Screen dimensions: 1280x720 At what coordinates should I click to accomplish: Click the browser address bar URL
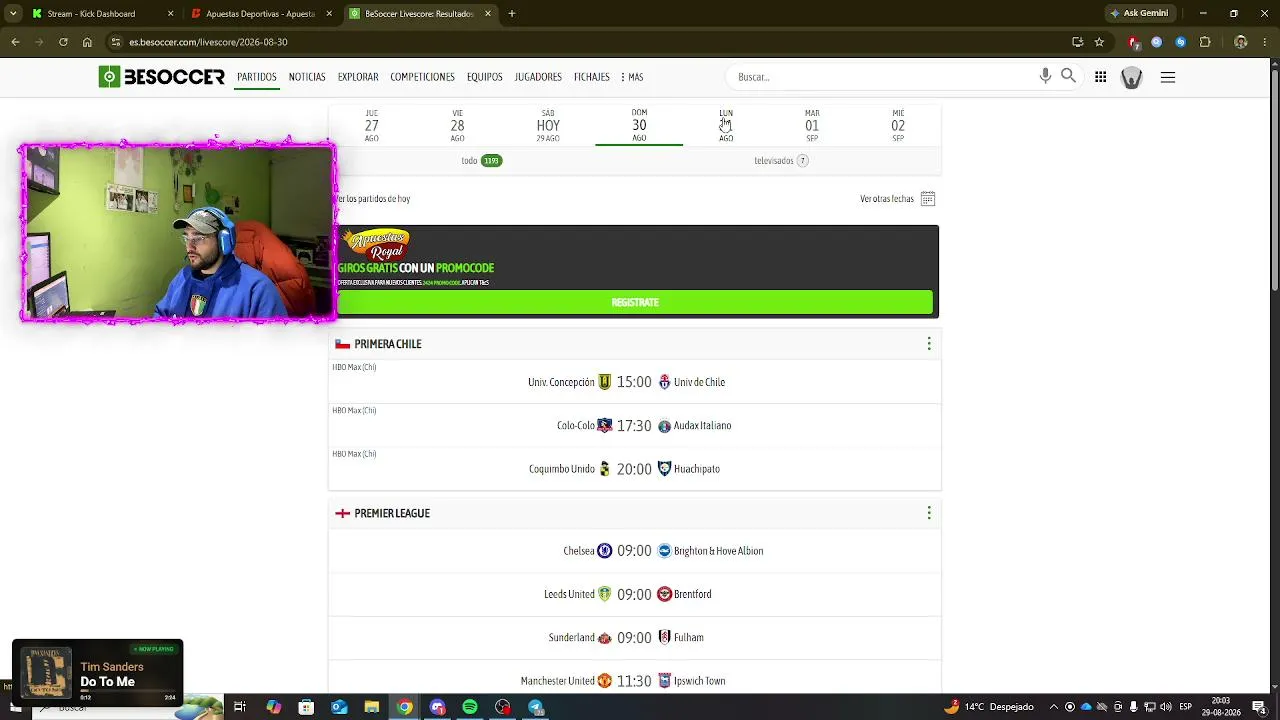(x=208, y=42)
